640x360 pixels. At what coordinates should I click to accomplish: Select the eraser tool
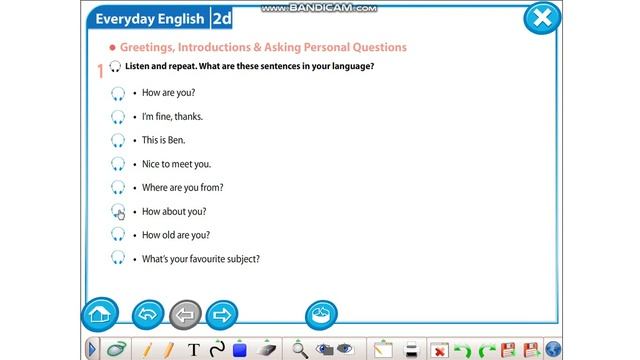[x=267, y=349]
